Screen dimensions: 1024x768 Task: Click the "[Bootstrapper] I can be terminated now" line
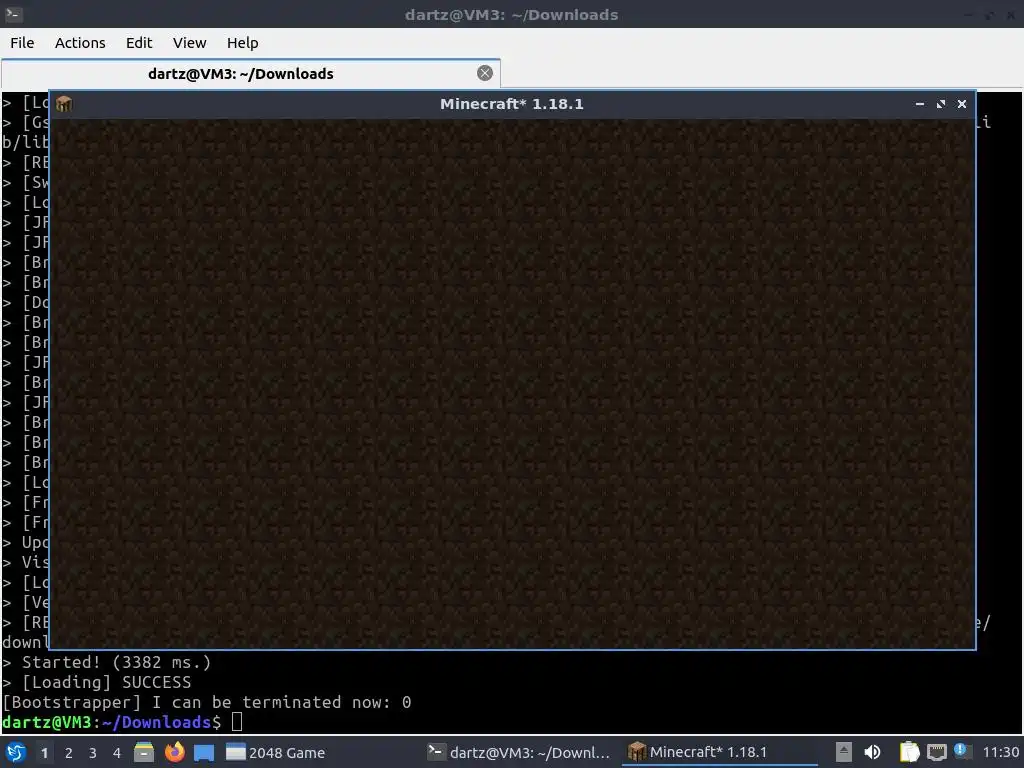(x=206, y=703)
